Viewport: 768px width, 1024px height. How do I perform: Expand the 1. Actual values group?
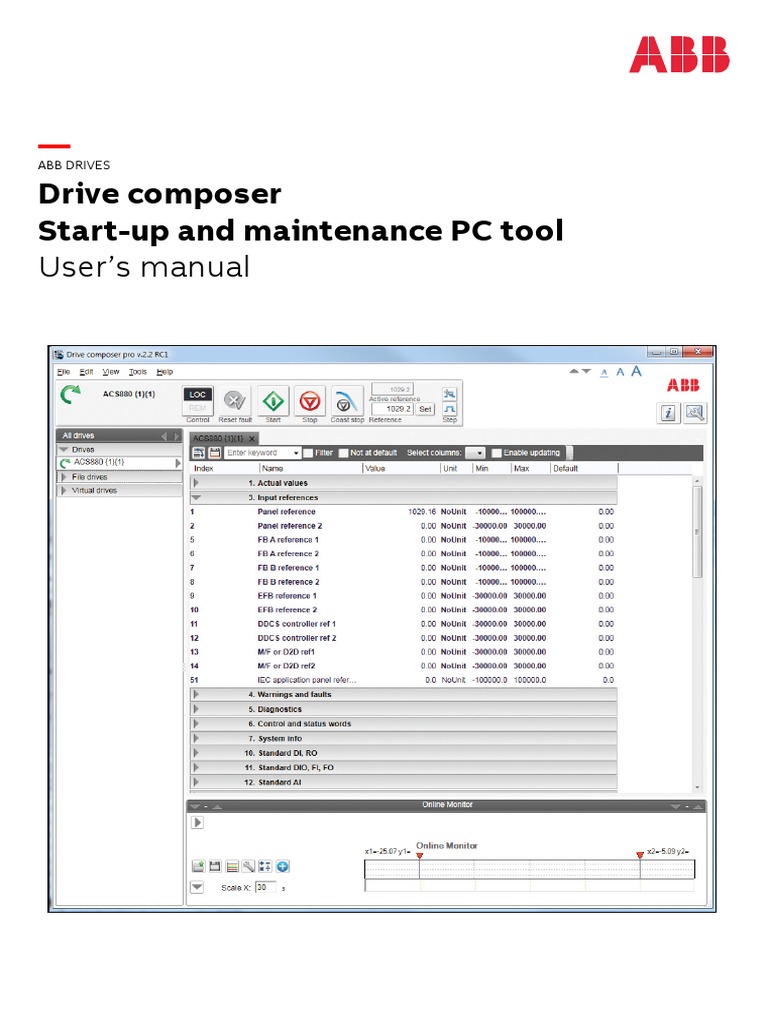[196, 483]
